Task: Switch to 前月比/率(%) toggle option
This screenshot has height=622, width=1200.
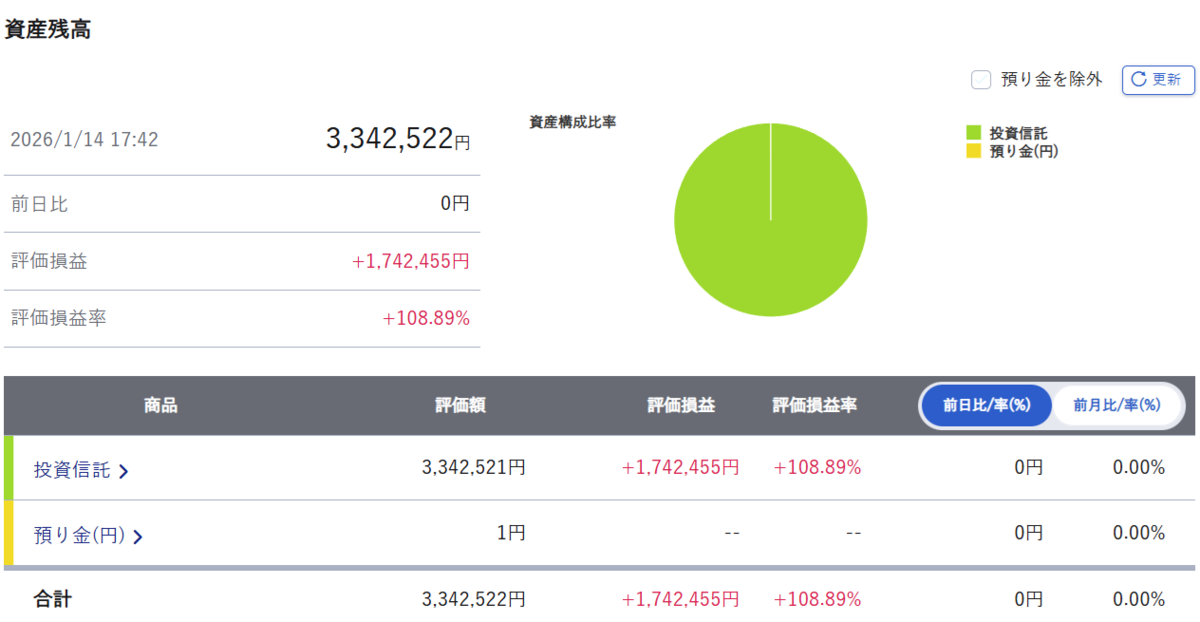Action: (1116, 406)
